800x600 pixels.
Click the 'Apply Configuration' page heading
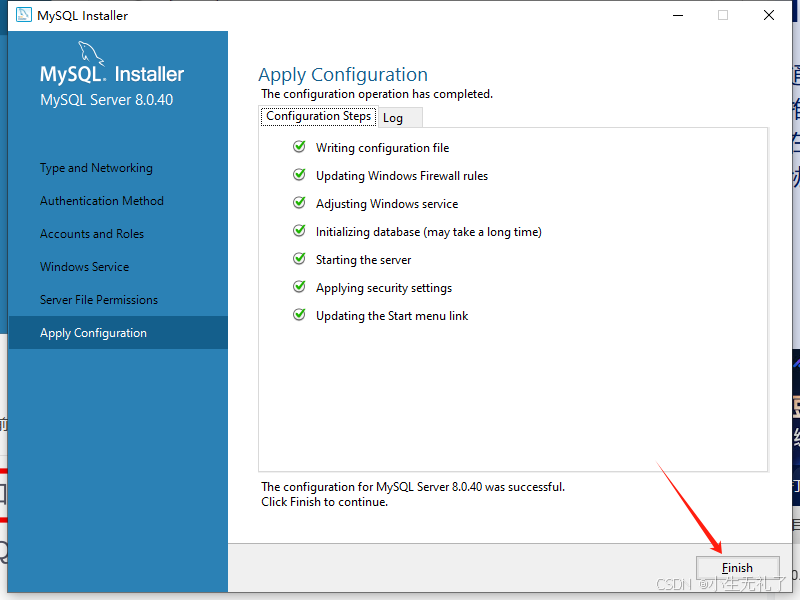[x=343, y=74]
